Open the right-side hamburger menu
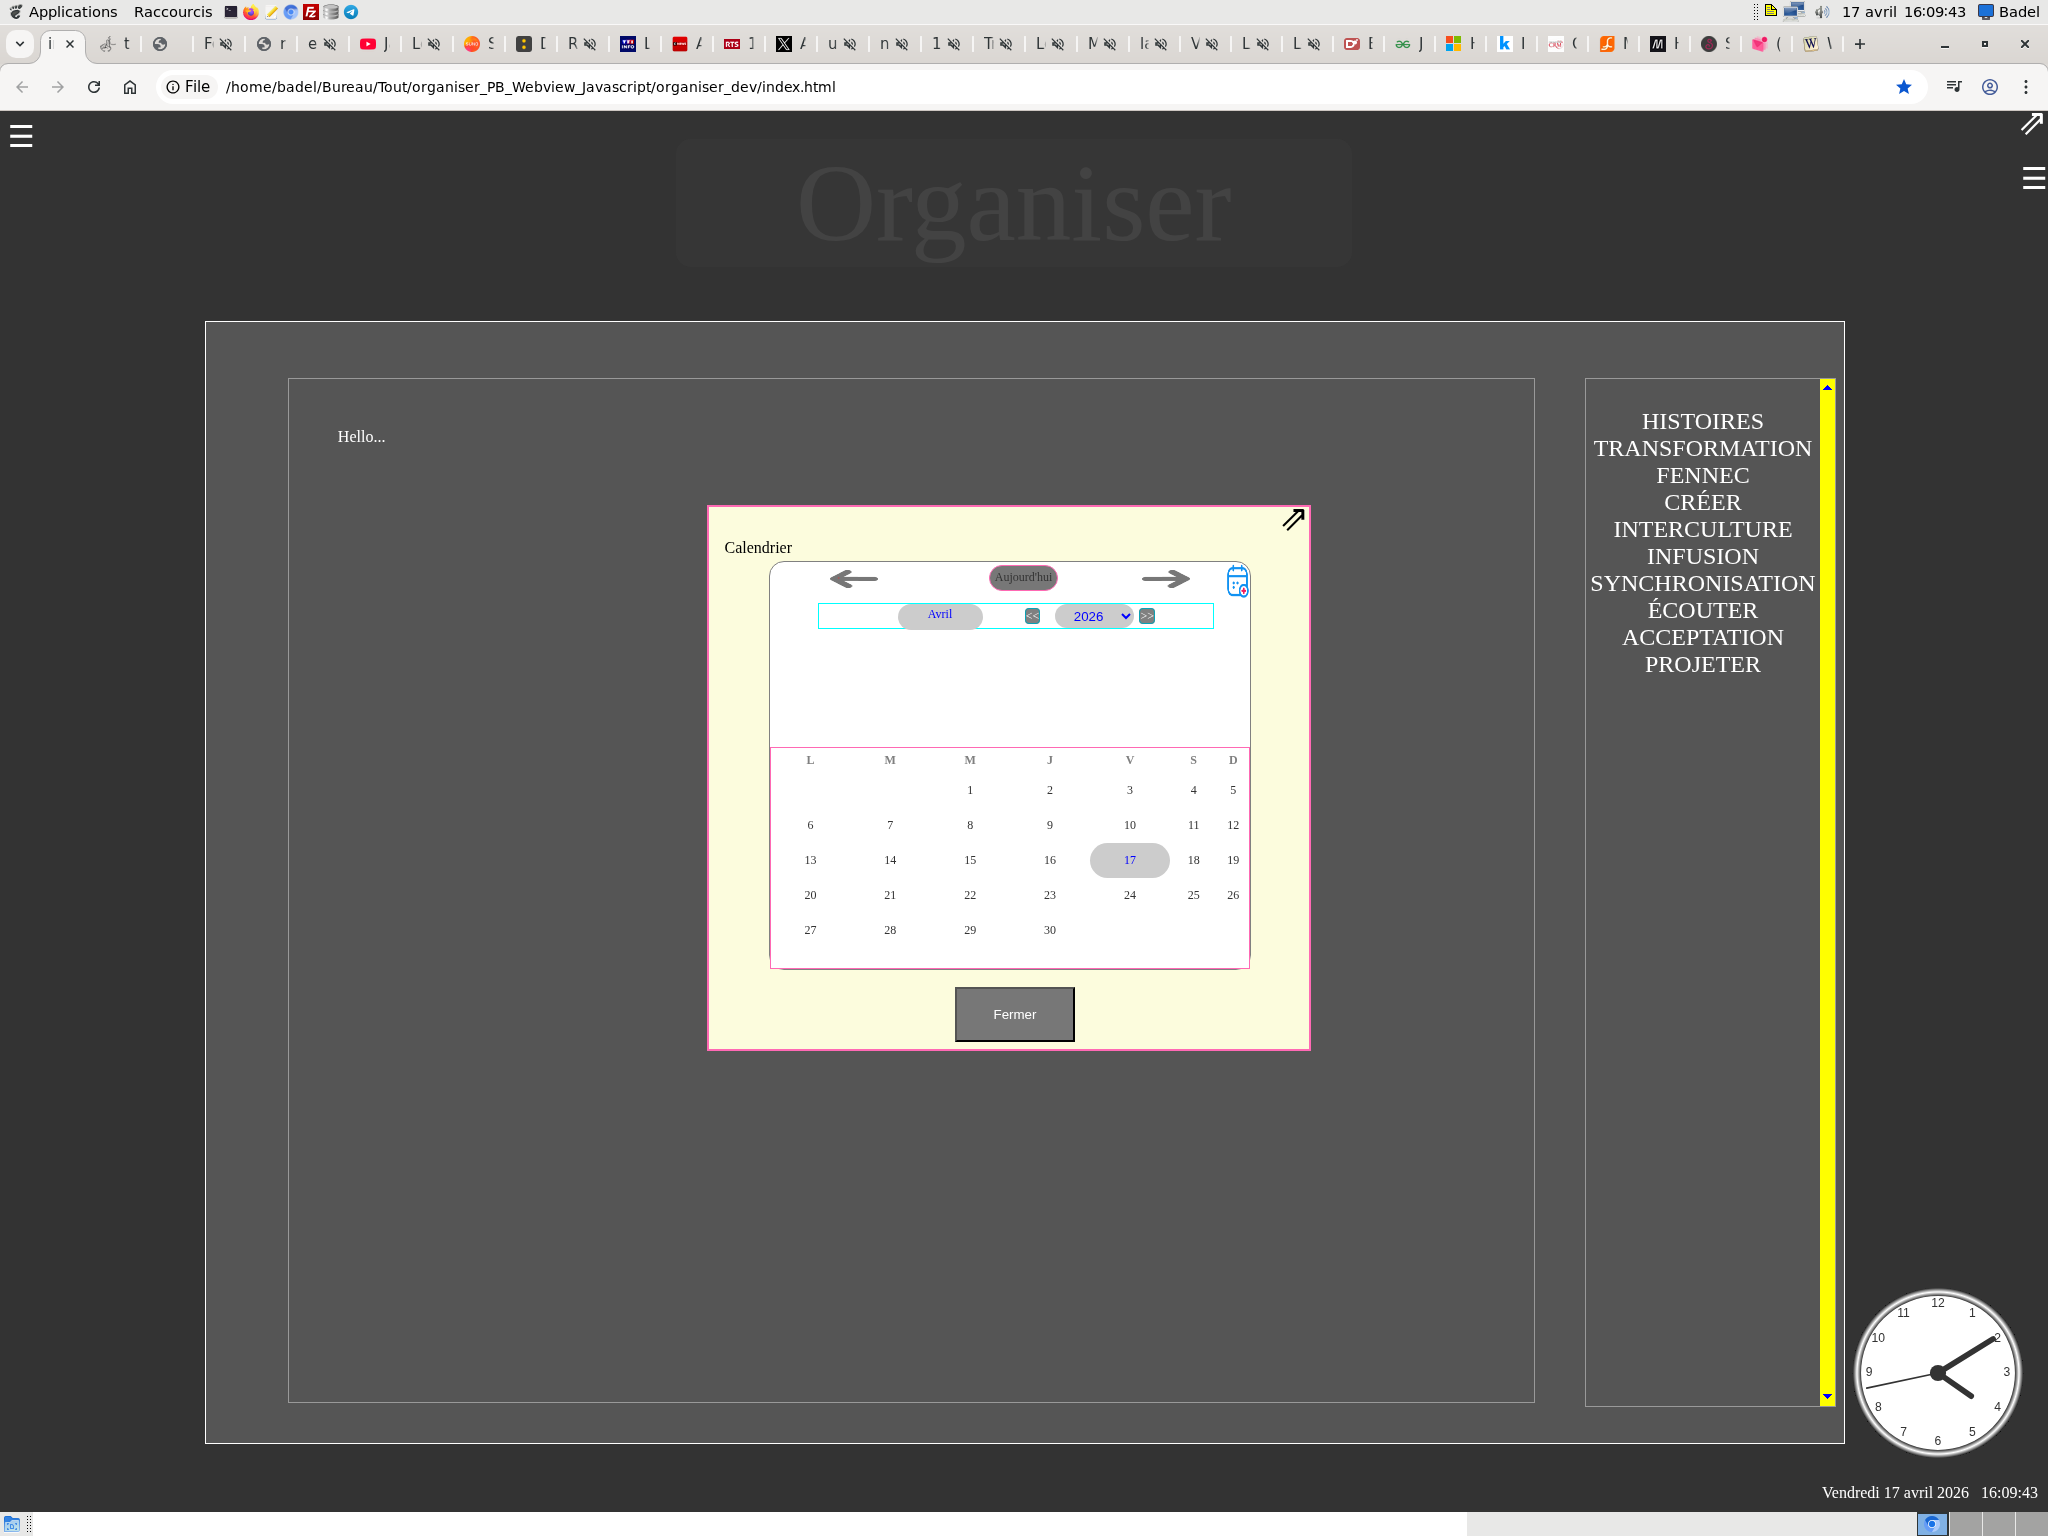 pyautogui.click(x=2033, y=178)
